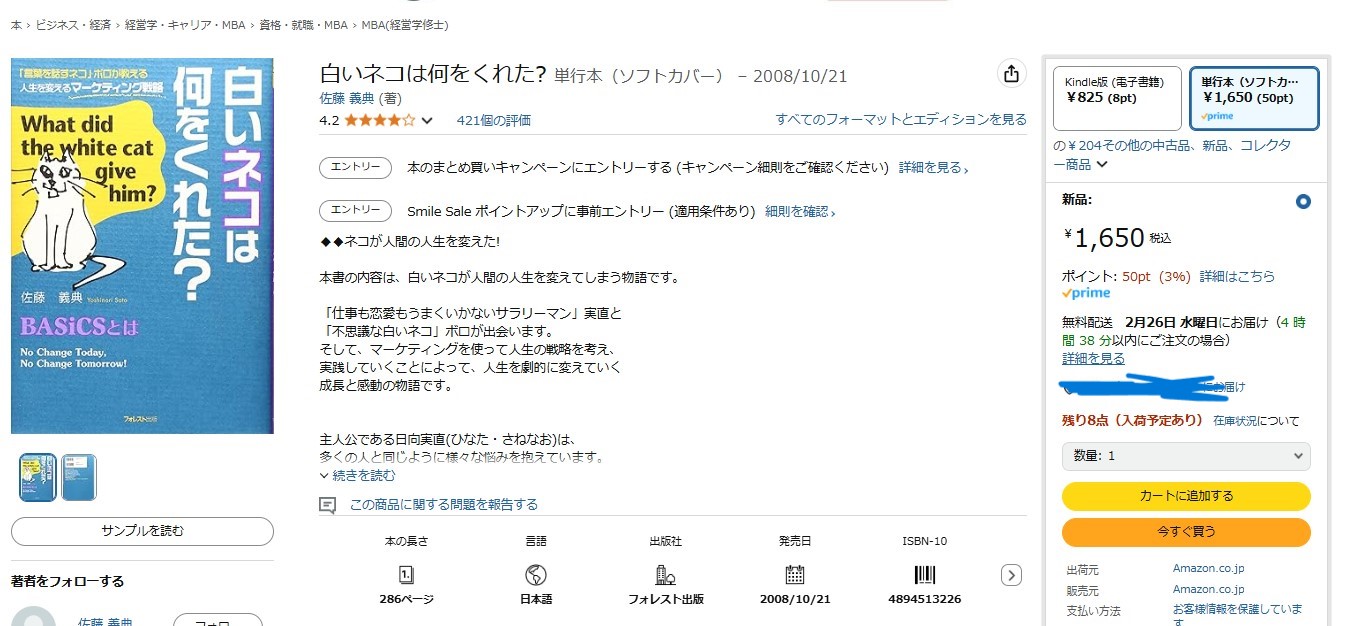Click the report-problem speech bubble icon
The width and height of the screenshot is (1358, 626).
tap(327, 505)
